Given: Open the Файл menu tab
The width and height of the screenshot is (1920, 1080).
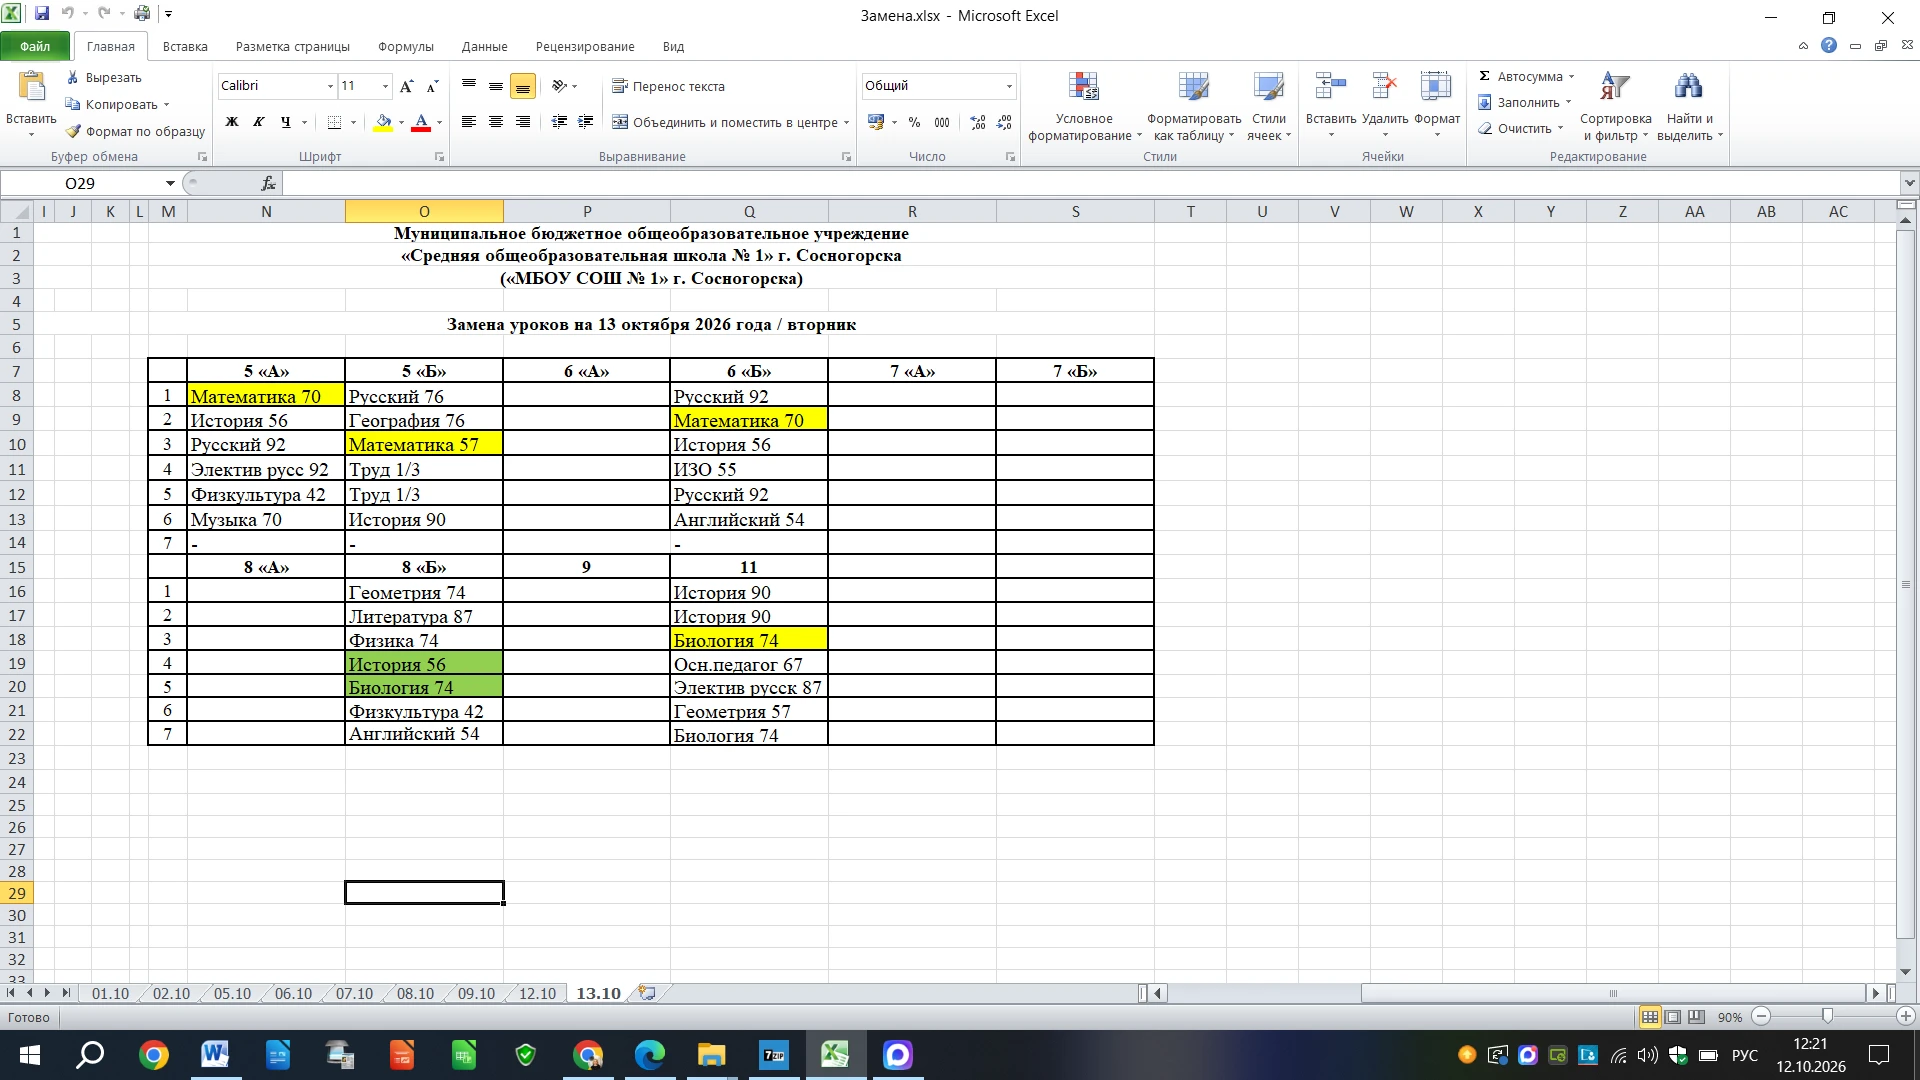Looking at the screenshot, I should [35, 46].
